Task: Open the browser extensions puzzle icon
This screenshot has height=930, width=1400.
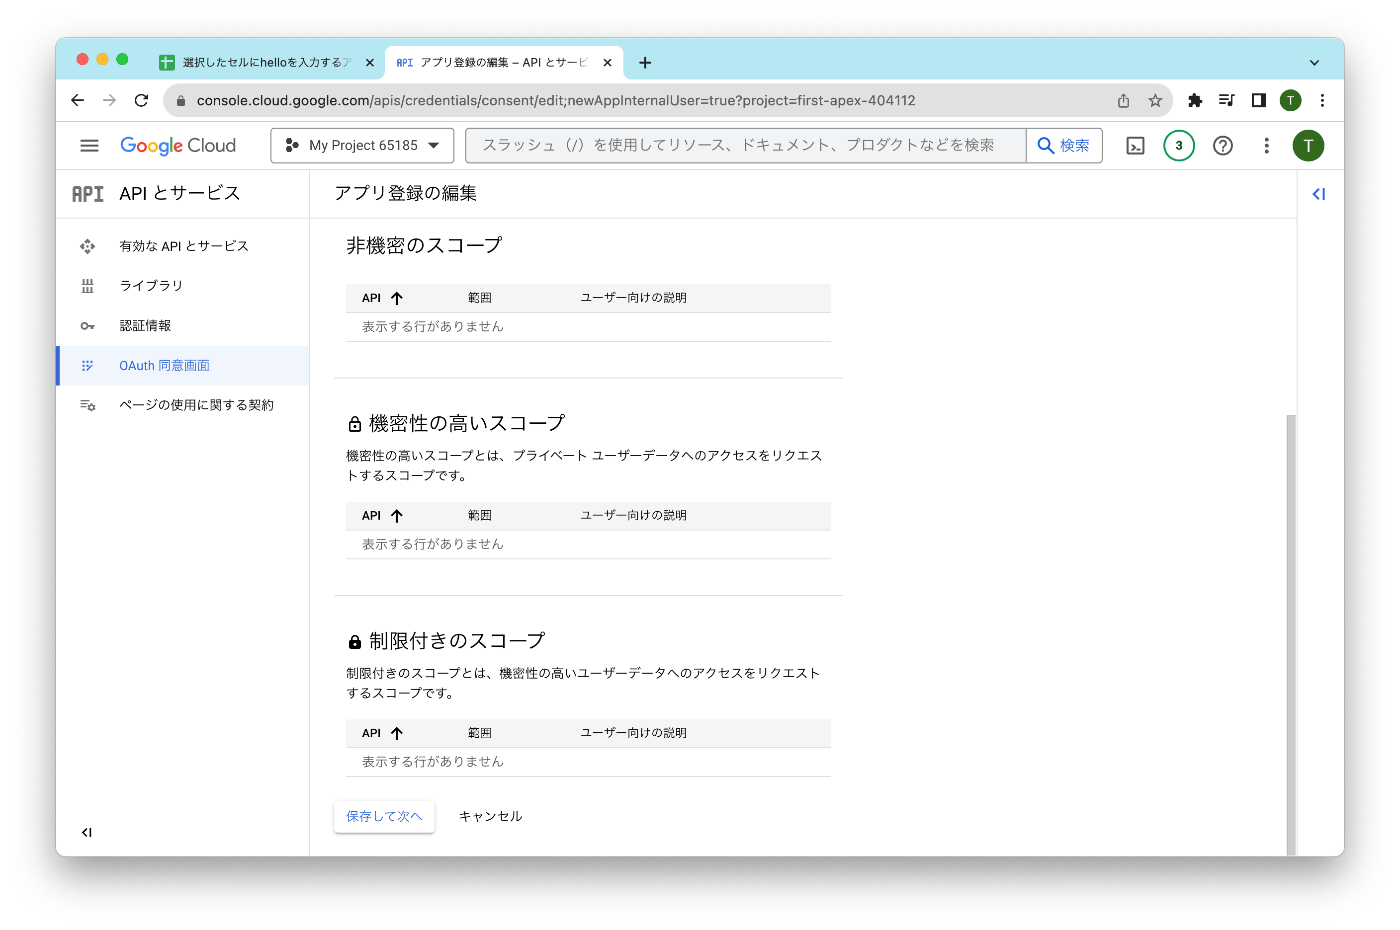Action: (1194, 101)
